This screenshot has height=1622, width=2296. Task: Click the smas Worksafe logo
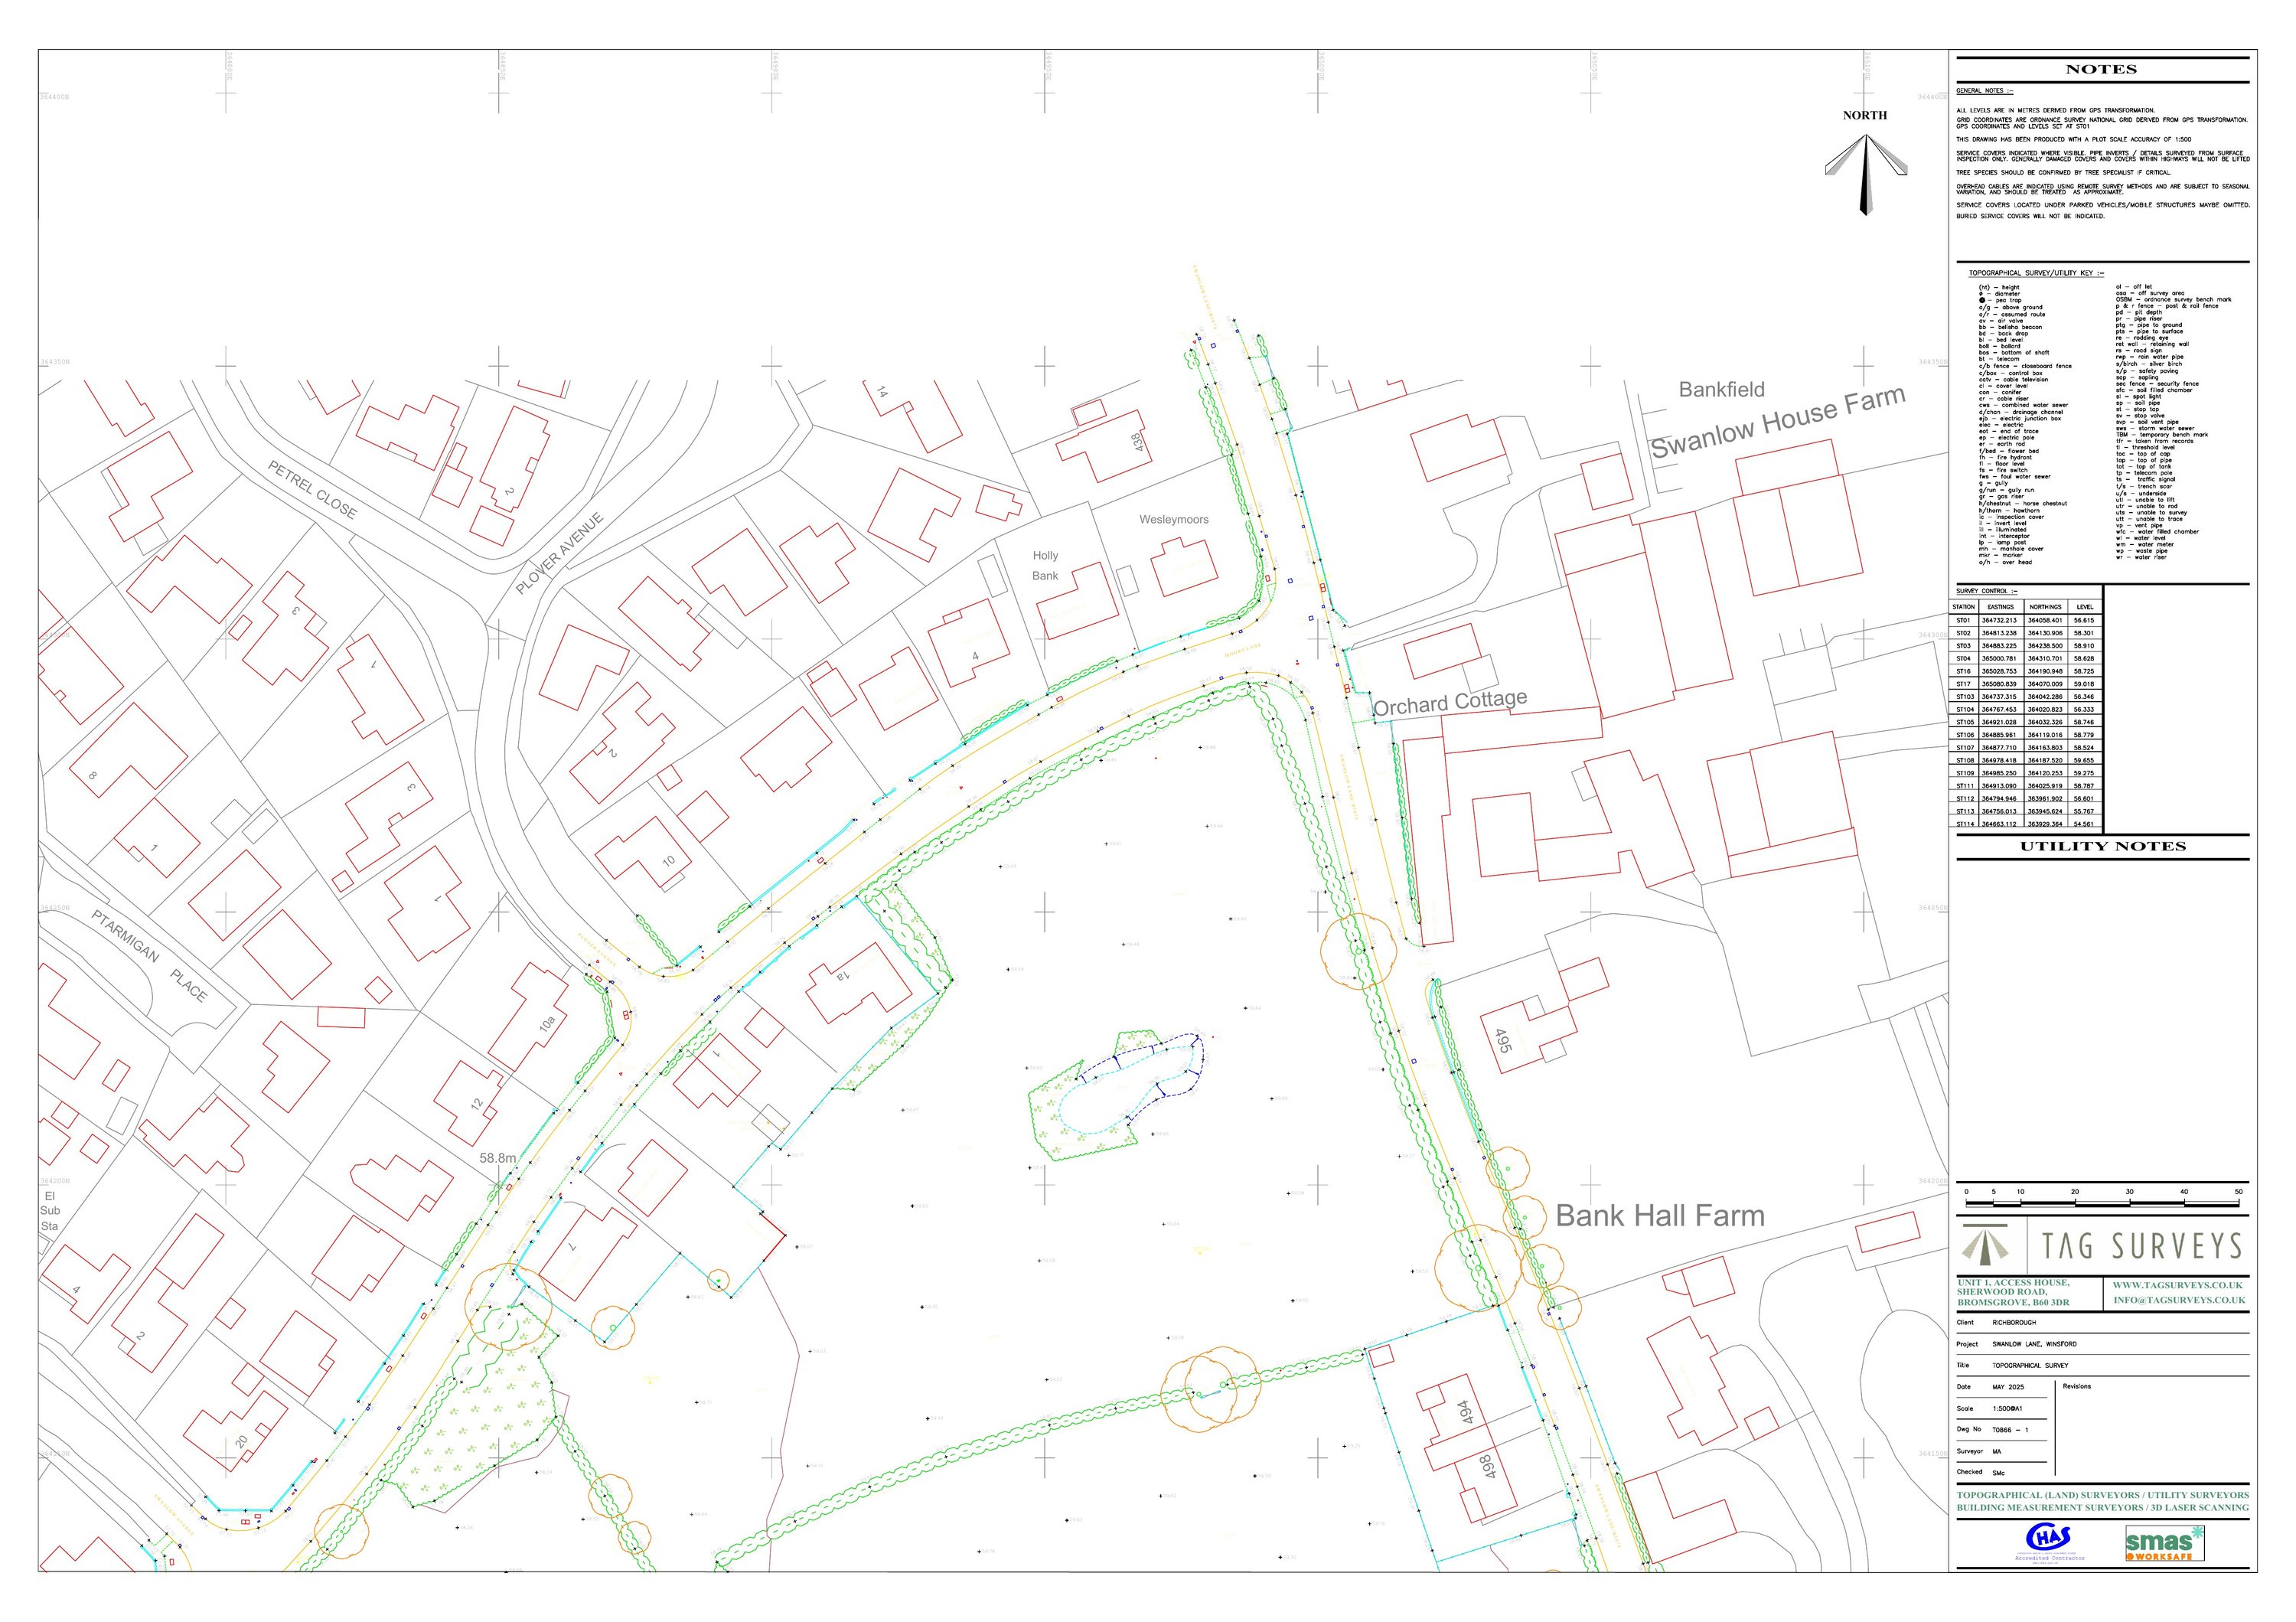coord(2165,1543)
